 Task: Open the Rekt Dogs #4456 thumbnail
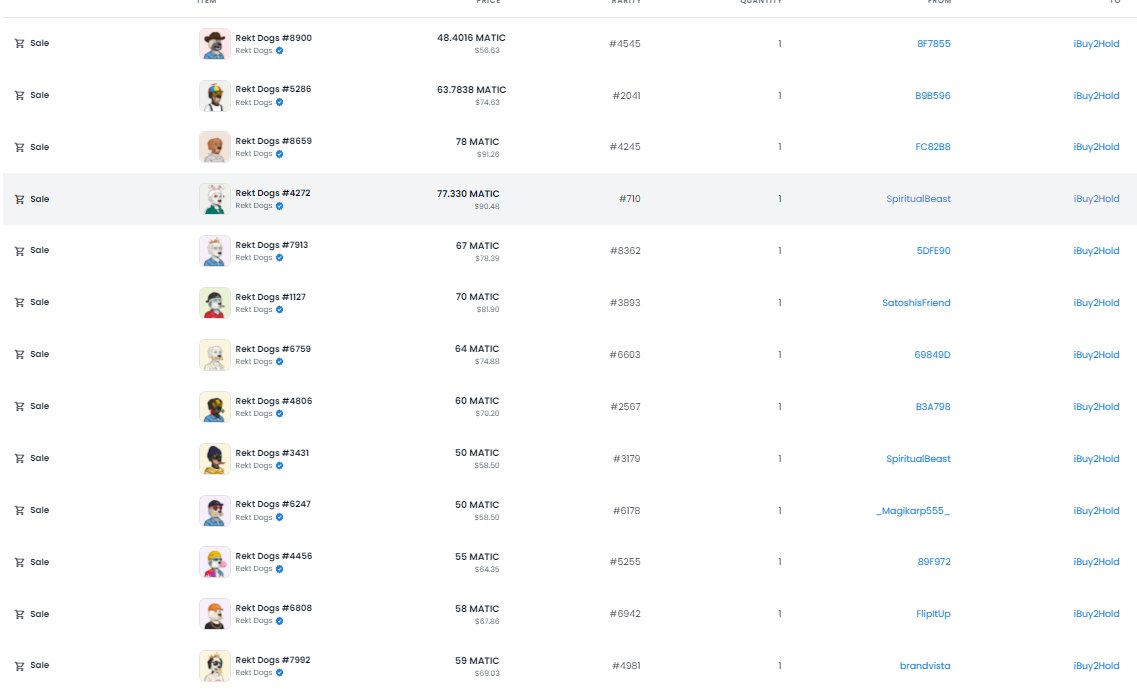pos(215,562)
